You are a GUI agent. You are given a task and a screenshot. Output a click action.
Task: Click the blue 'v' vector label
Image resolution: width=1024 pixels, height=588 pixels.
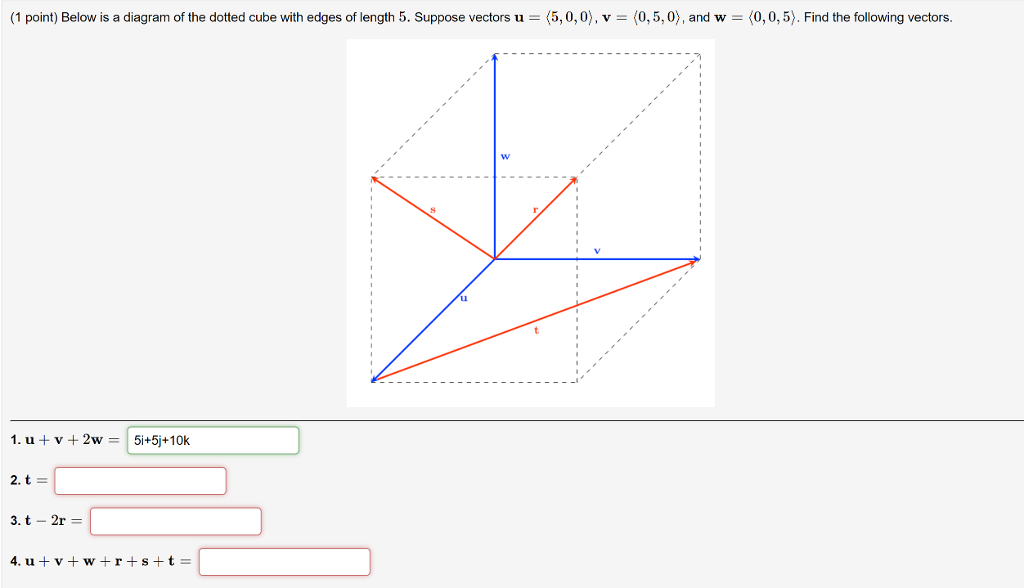(597, 251)
